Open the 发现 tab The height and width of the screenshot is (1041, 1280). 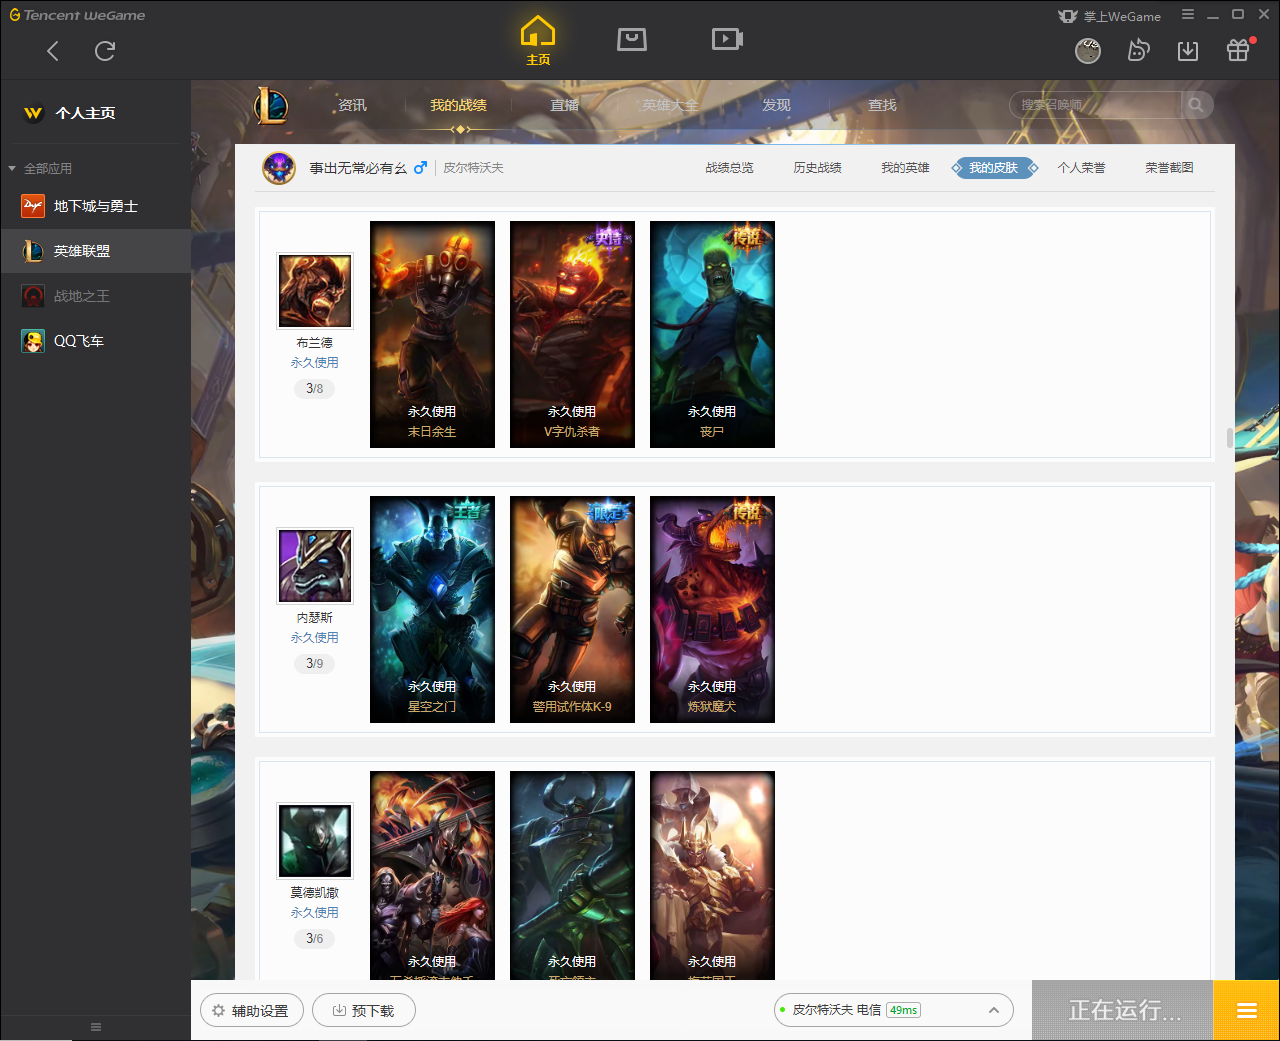pos(777,105)
